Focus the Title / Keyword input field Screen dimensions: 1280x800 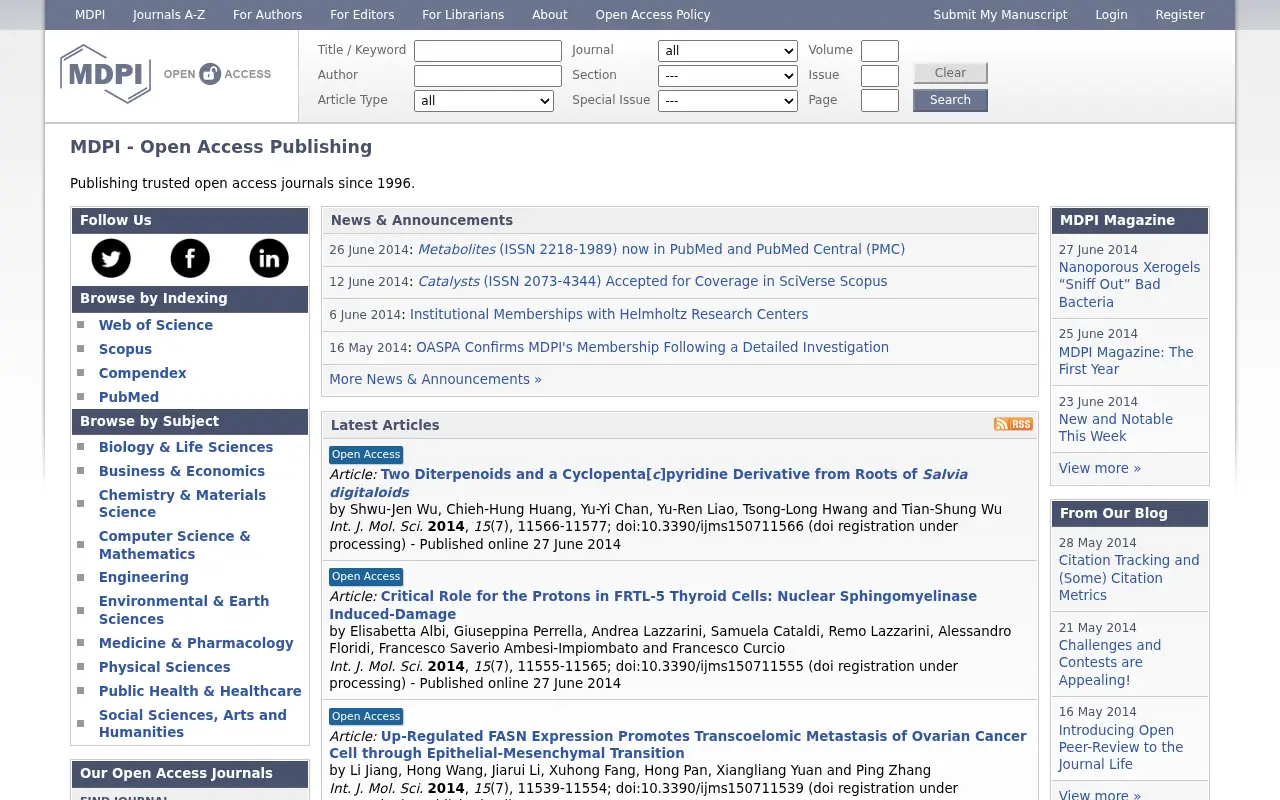[488, 51]
